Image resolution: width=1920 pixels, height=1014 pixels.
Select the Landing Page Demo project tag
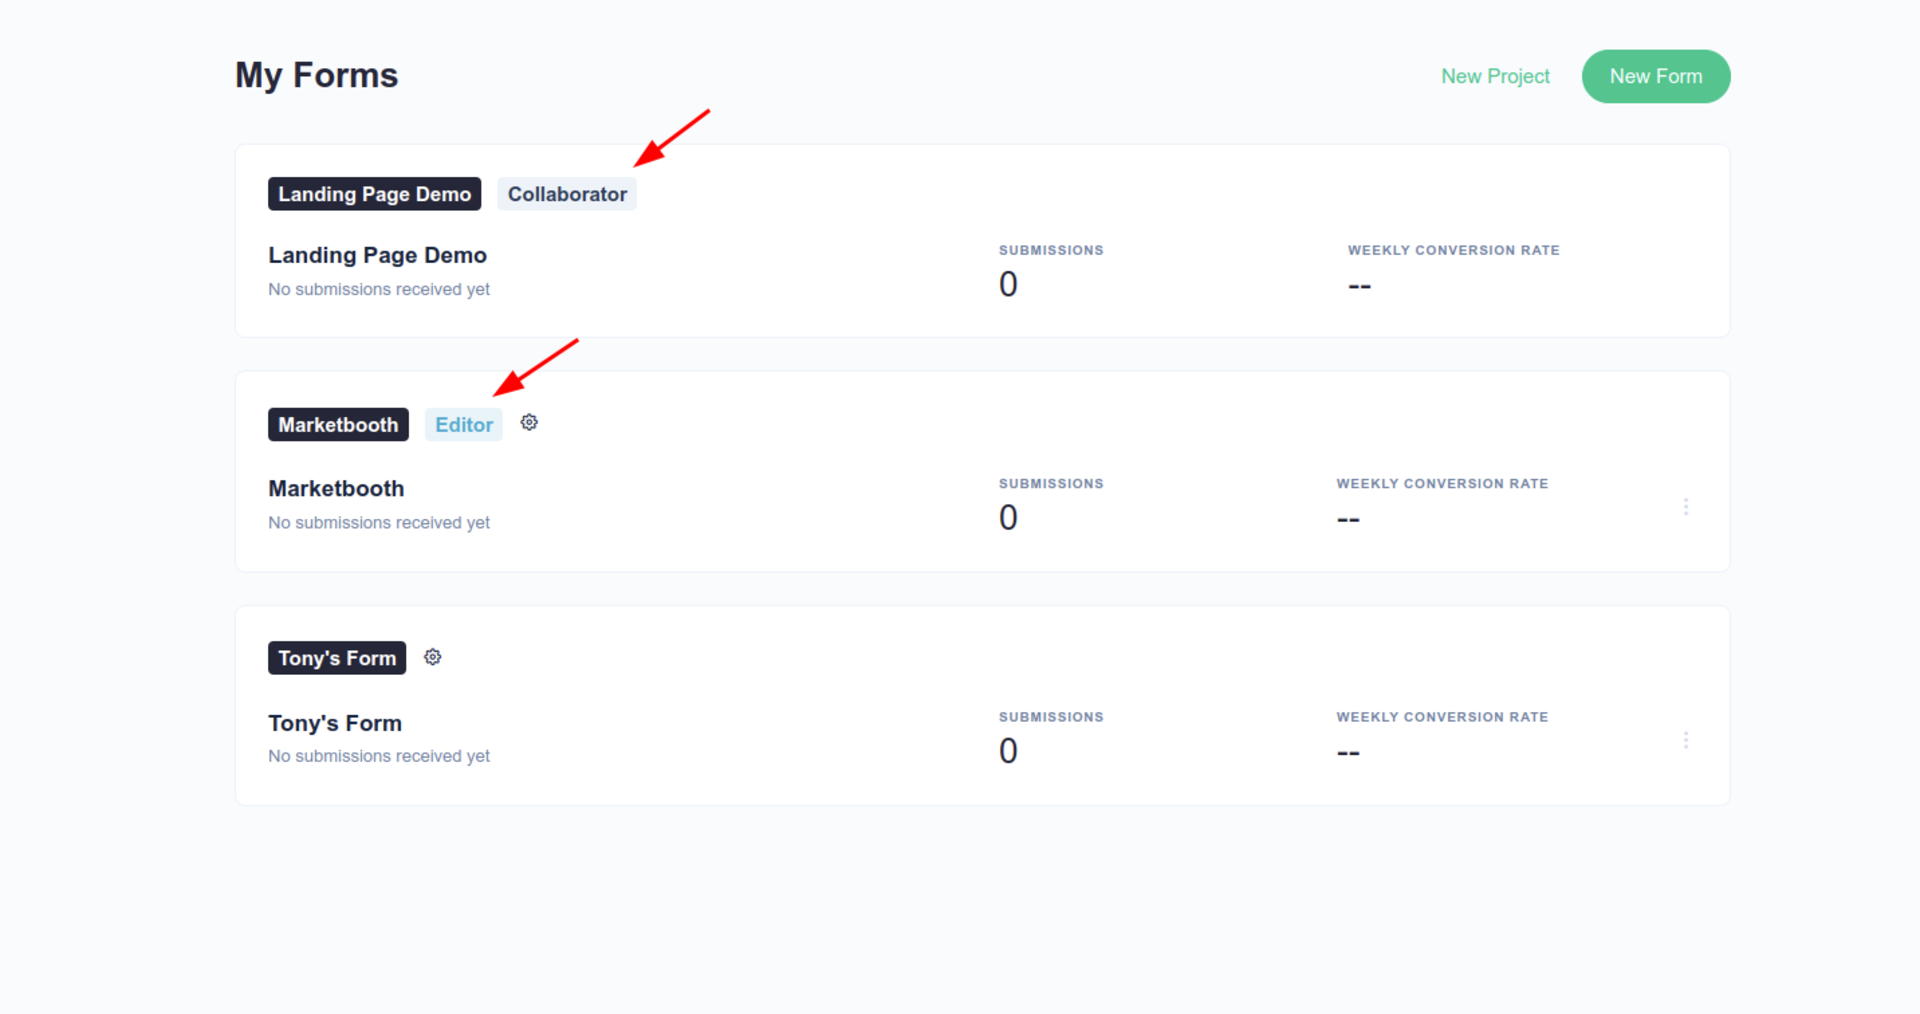374,194
